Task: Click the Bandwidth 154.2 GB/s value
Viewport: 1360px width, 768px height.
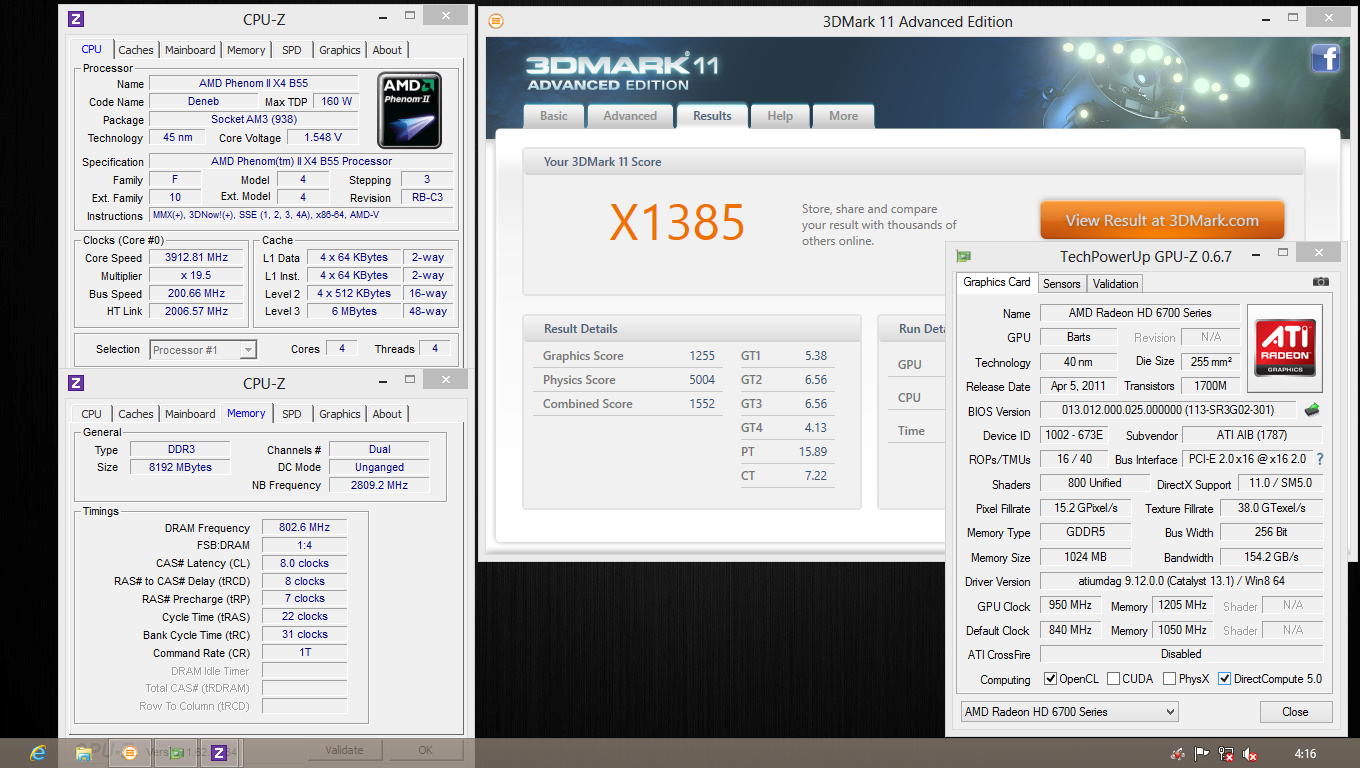Action: [x=1272, y=557]
